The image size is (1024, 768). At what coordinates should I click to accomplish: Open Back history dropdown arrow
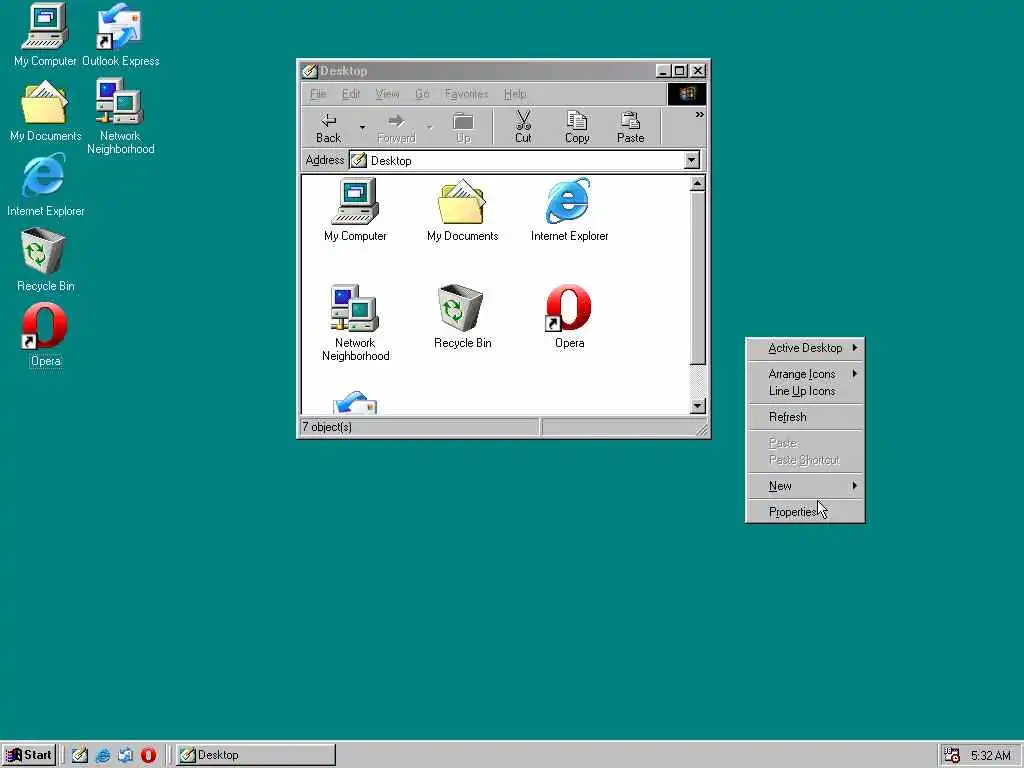[x=362, y=127]
